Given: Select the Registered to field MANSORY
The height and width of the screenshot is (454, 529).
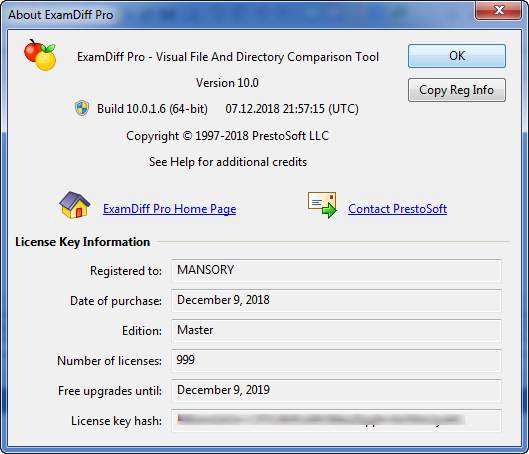Looking at the screenshot, I should [x=336, y=271].
